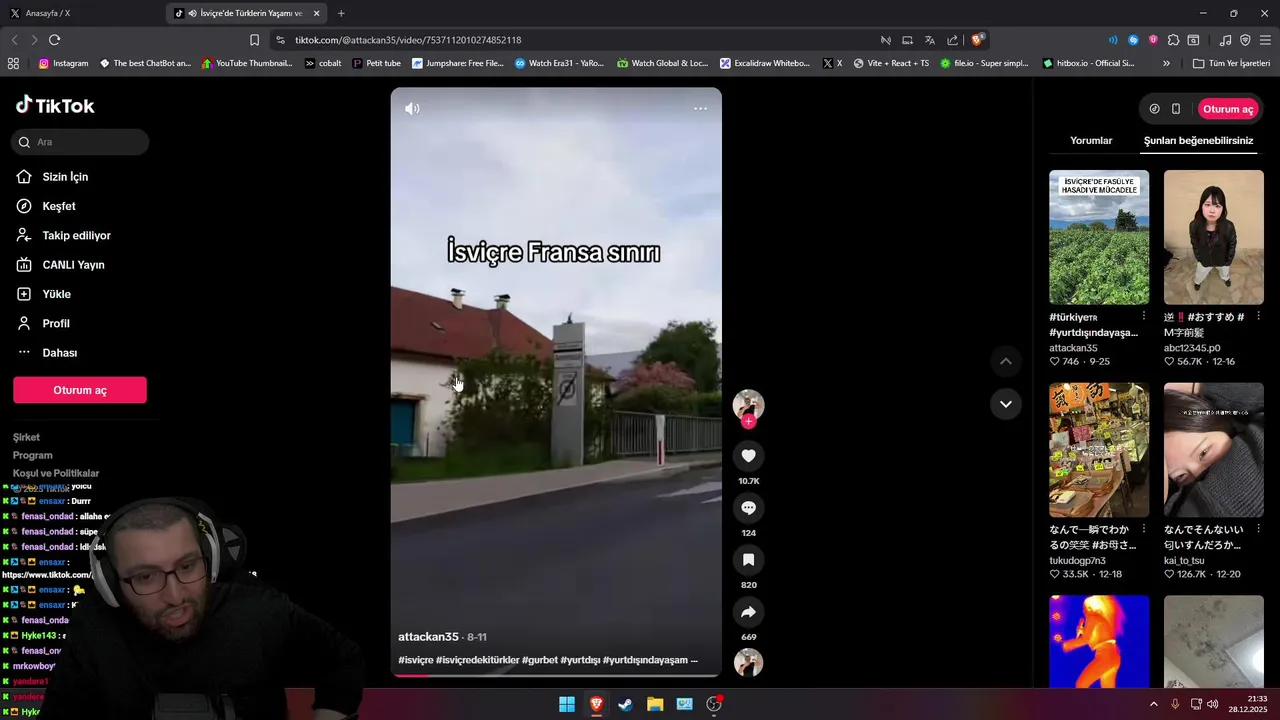The height and width of the screenshot is (720, 1280).
Task: Follow attackan35 using the plus badge
Action: click(748, 421)
